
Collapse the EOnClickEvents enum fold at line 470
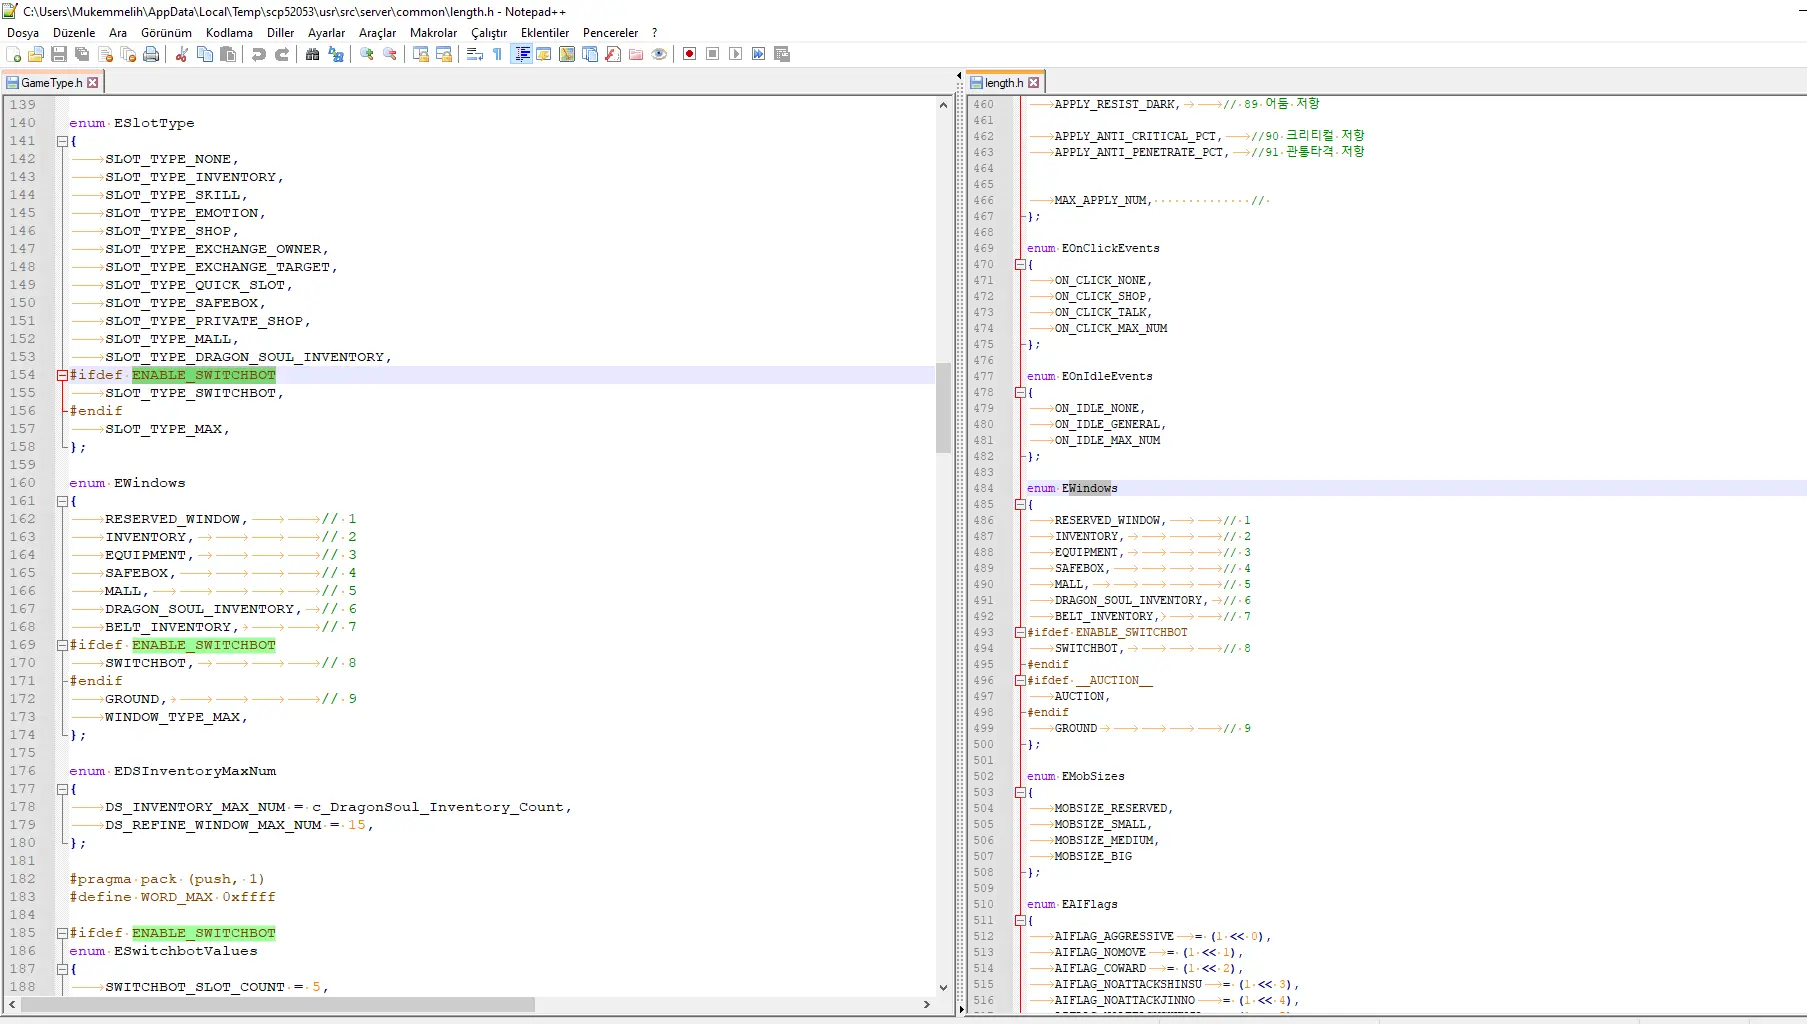click(1020, 265)
